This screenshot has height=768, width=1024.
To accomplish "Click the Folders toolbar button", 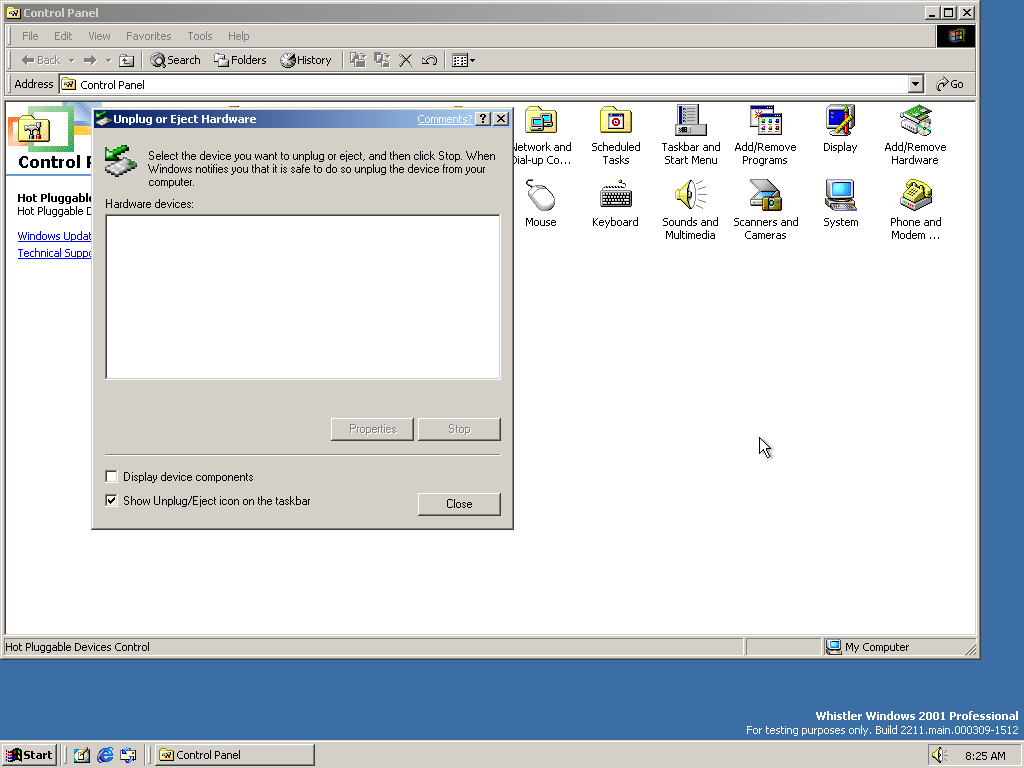I will pos(240,60).
